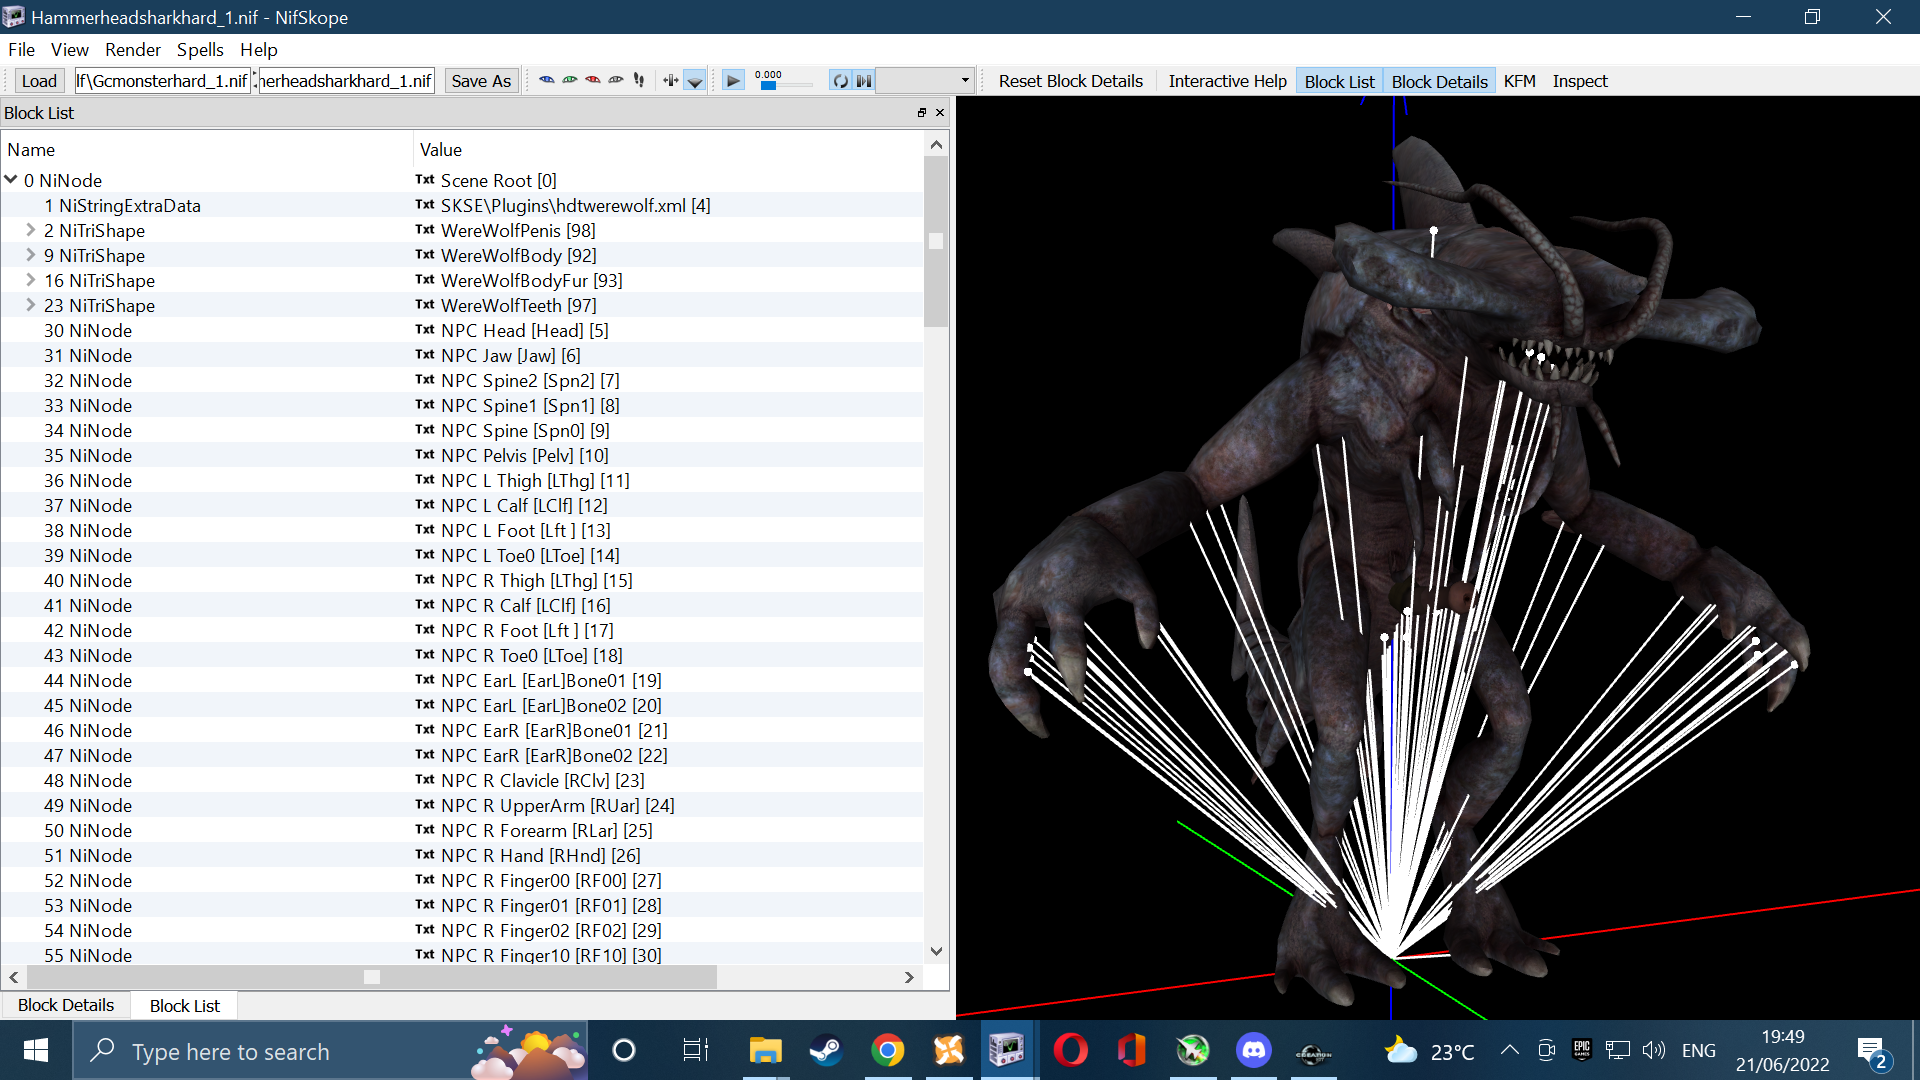Select the 1 NiStringExtraData row
The image size is (1920, 1080).
coord(461,205)
